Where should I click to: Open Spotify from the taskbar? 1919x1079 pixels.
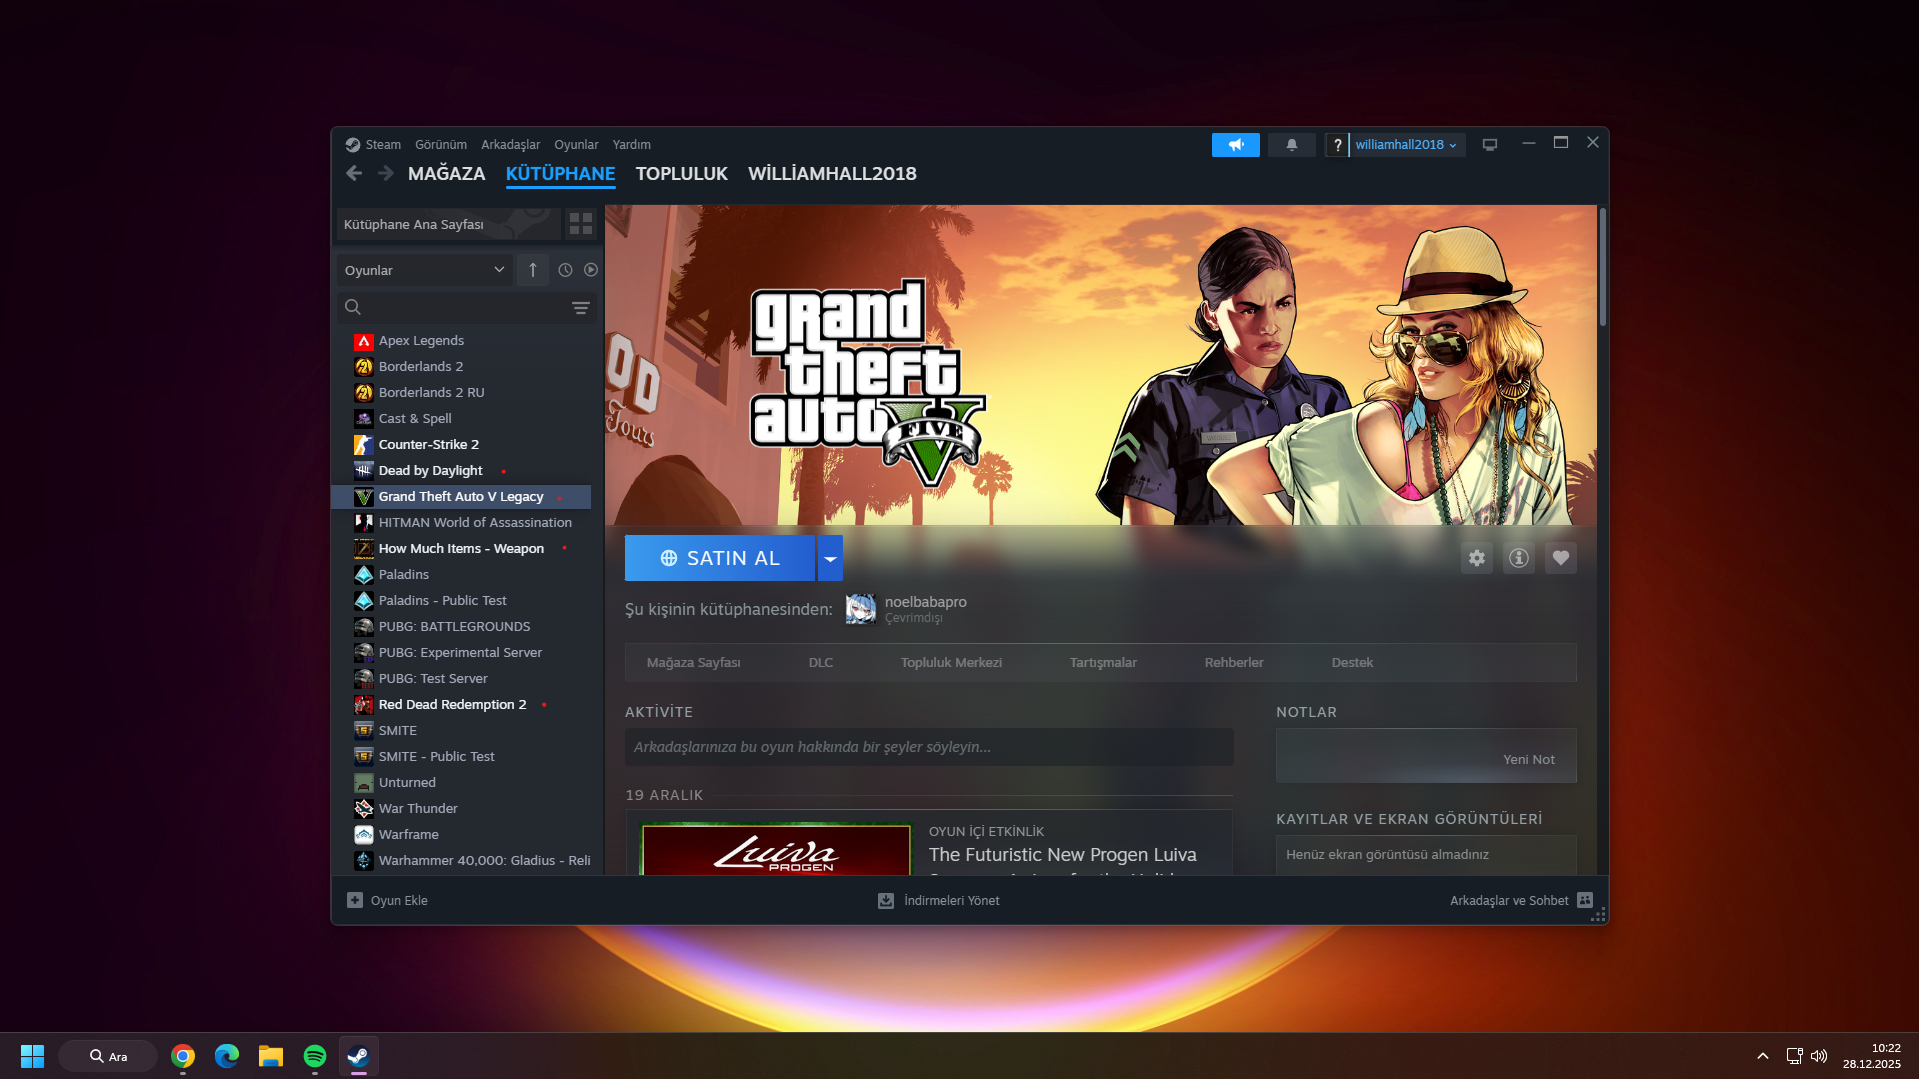[315, 1056]
